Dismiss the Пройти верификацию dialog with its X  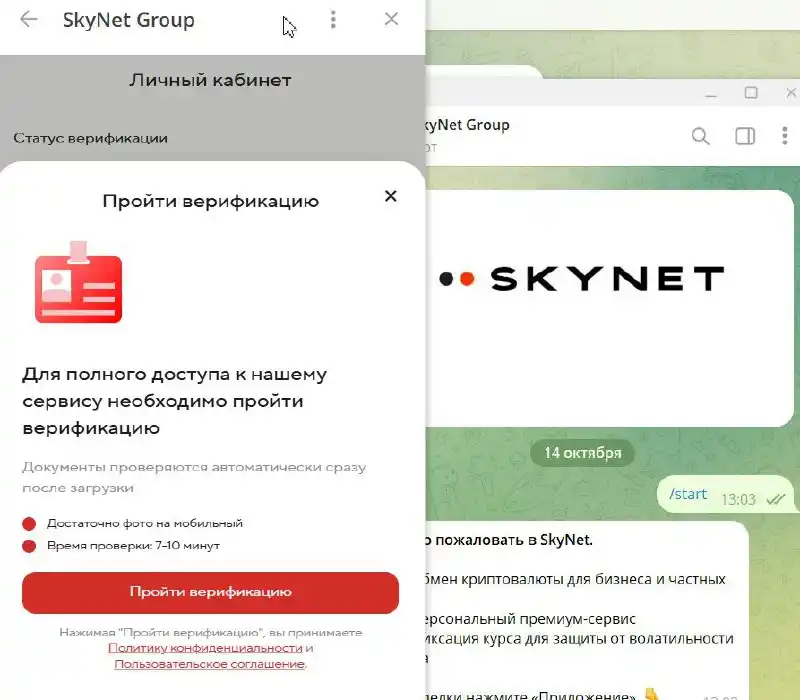[x=391, y=196]
